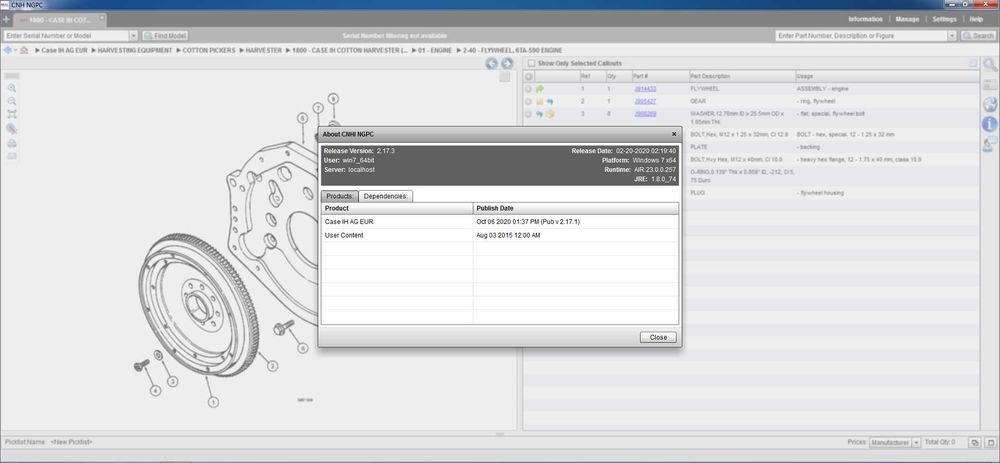Open the serial number dropdown arrow
The image size is (1000, 463).
point(133,36)
